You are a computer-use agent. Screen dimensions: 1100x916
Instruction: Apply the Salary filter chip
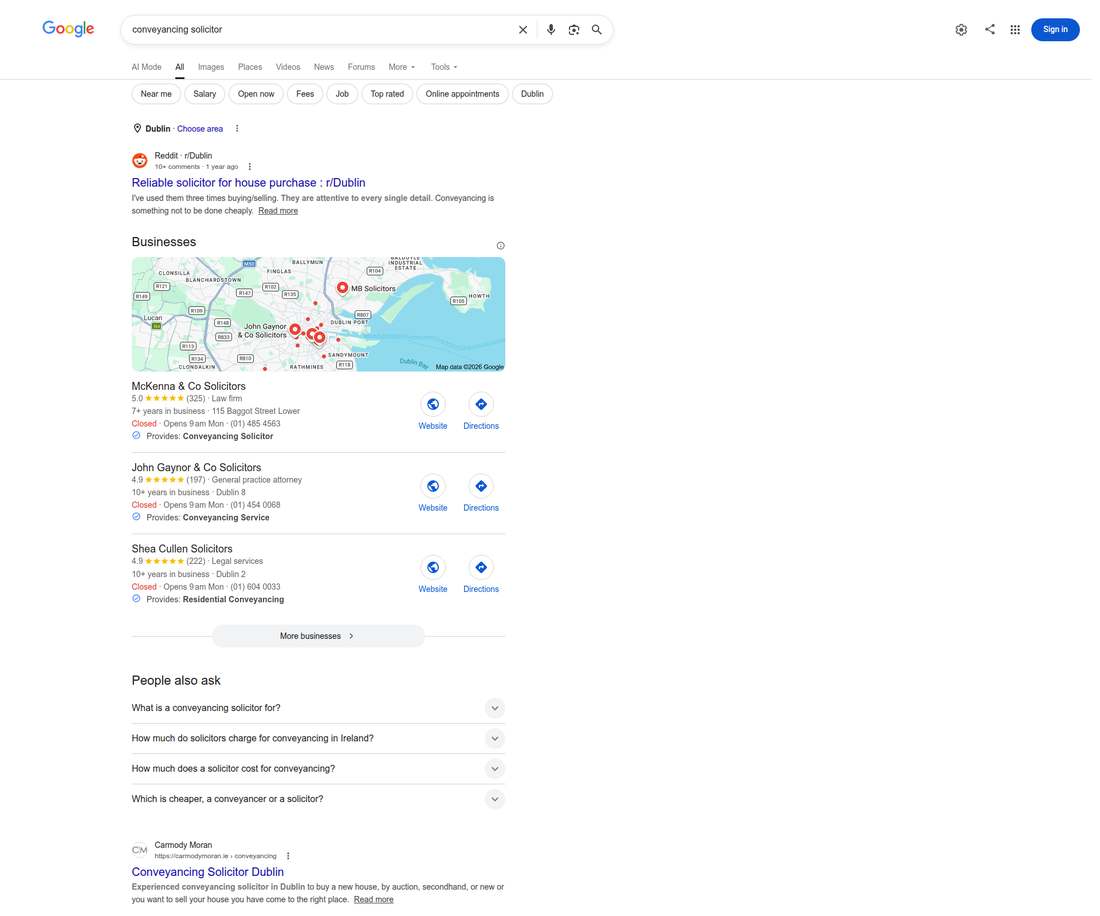pyautogui.click(x=205, y=94)
